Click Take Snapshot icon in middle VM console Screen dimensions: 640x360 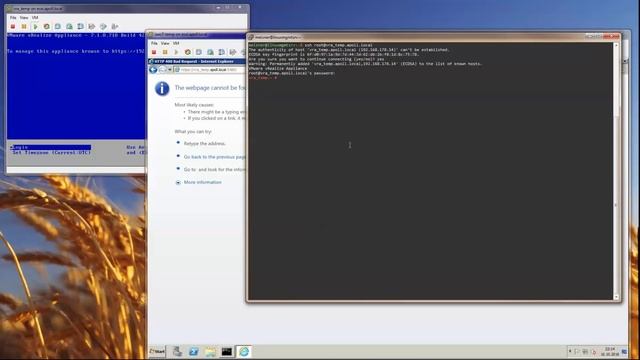click(199, 52)
